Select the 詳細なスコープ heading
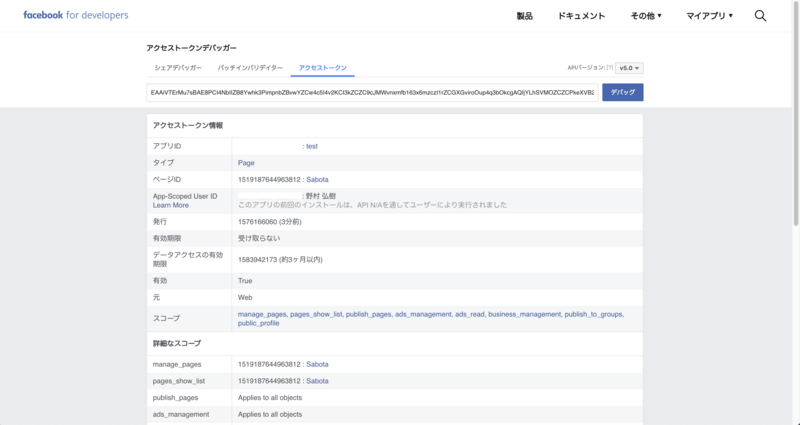Viewport: 800px width, 425px height. click(177, 343)
